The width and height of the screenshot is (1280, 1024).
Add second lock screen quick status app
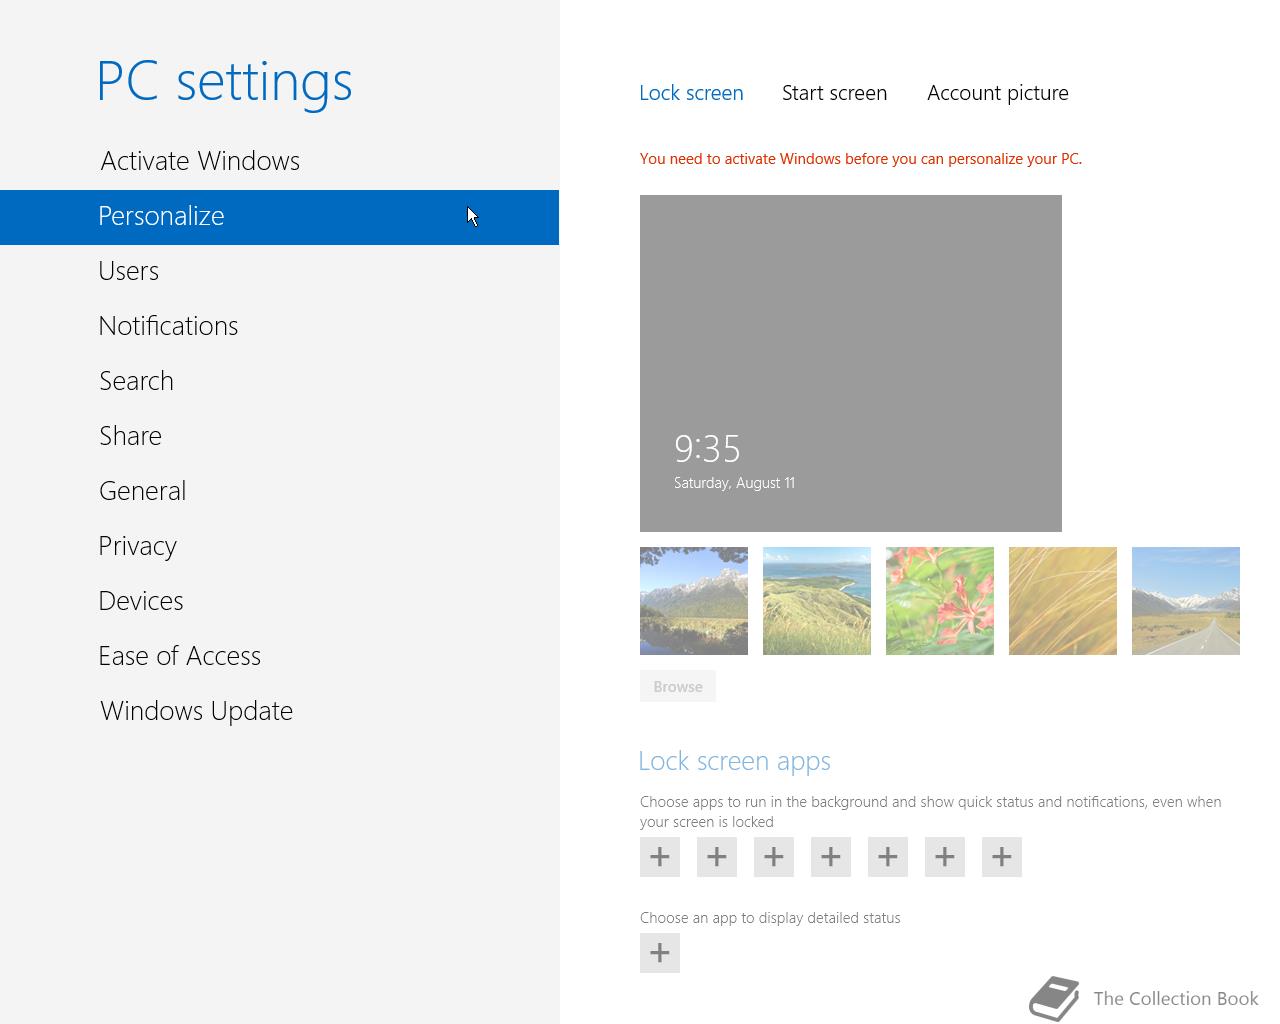(x=717, y=857)
